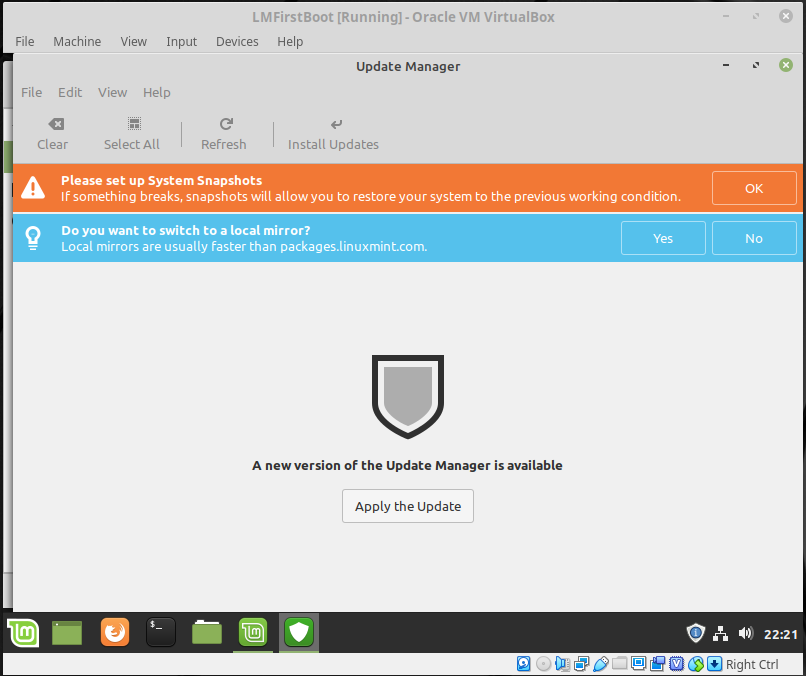This screenshot has width=806, height=676.
Task: Open the Update Manager File menu
Action: (x=31, y=93)
